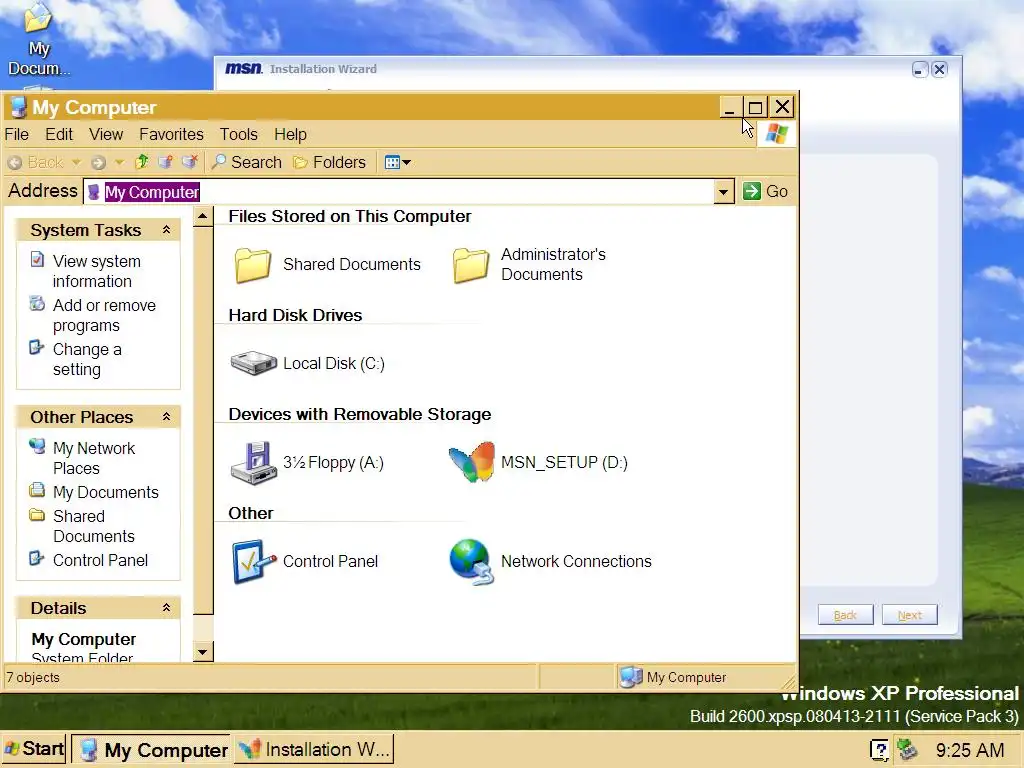Click the 7 objects status bar text
Viewport: 1024px width, 768px height.
point(33,678)
